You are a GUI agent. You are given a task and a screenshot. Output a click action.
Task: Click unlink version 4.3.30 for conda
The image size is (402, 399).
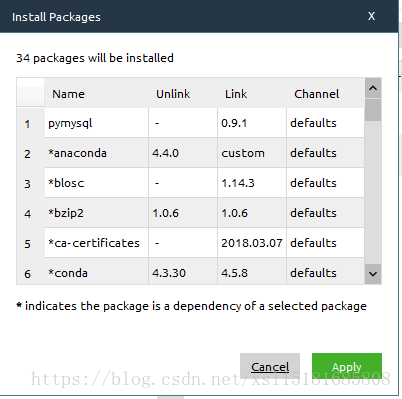point(183,271)
